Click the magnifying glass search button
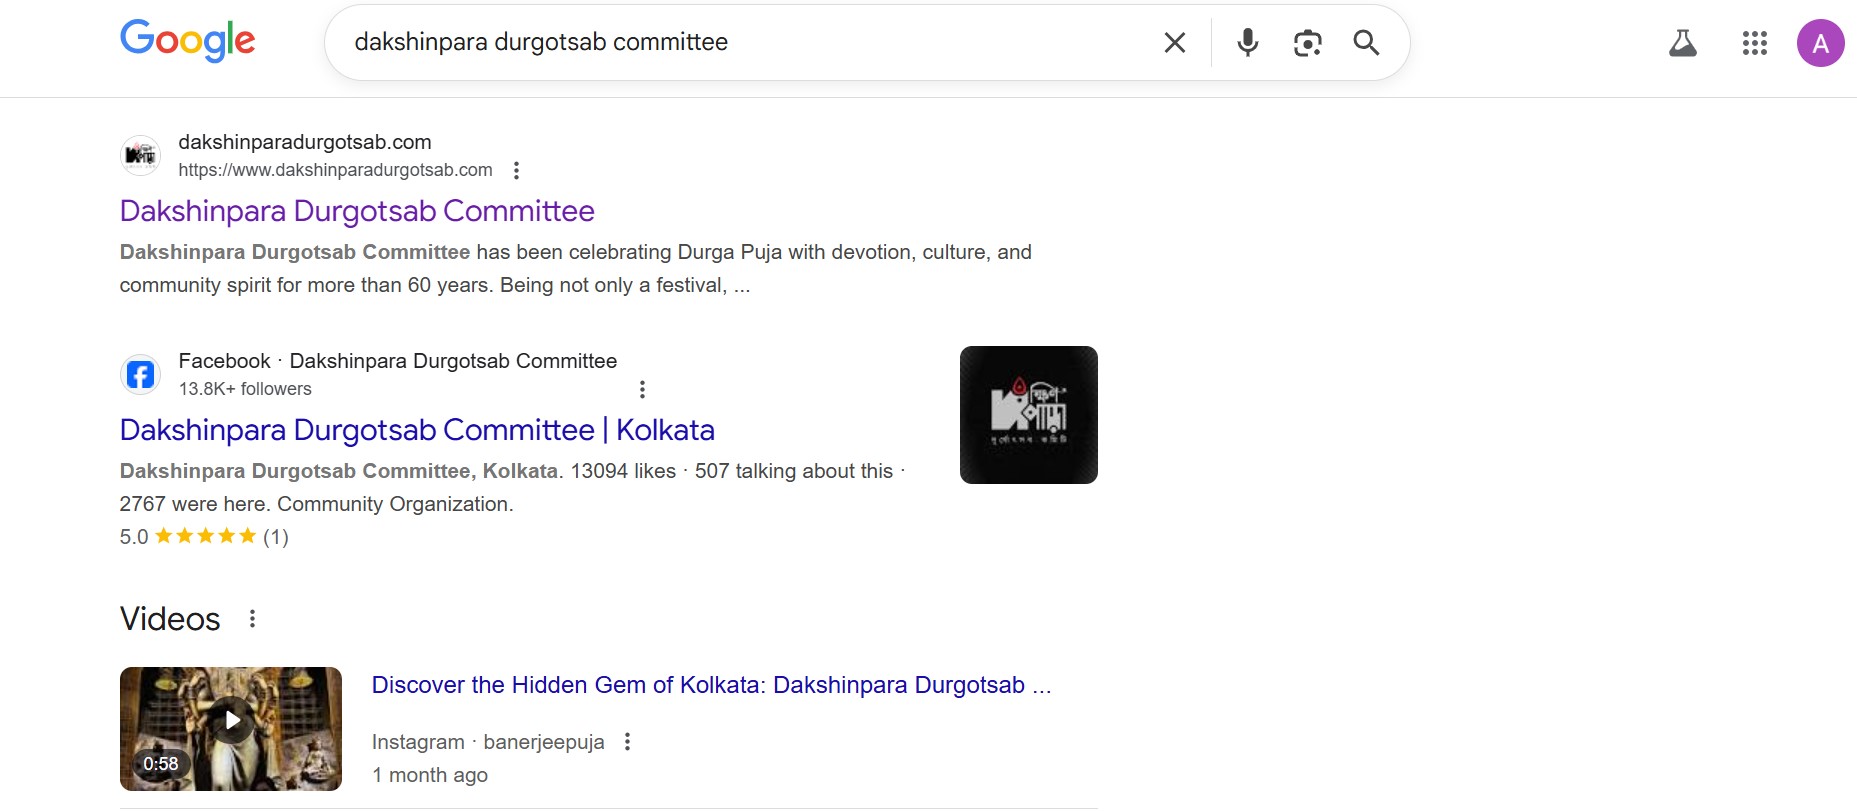This screenshot has width=1857, height=811. pyautogui.click(x=1366, y=42)
